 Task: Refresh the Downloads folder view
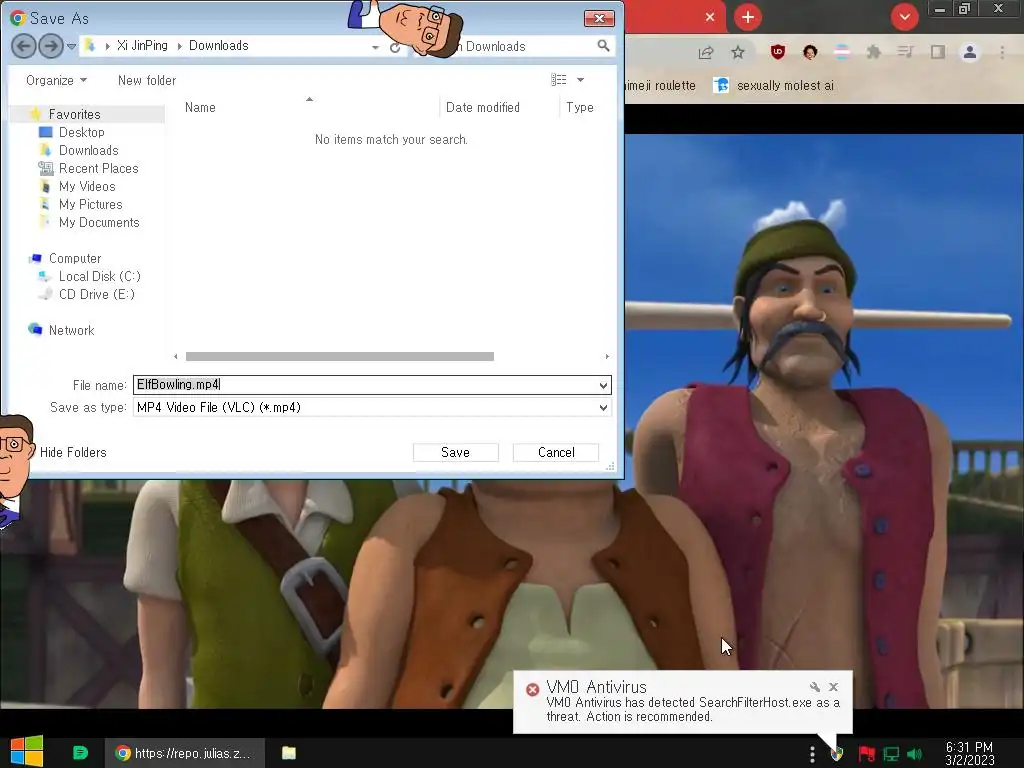pyautogui.click(x=394, y=47)
